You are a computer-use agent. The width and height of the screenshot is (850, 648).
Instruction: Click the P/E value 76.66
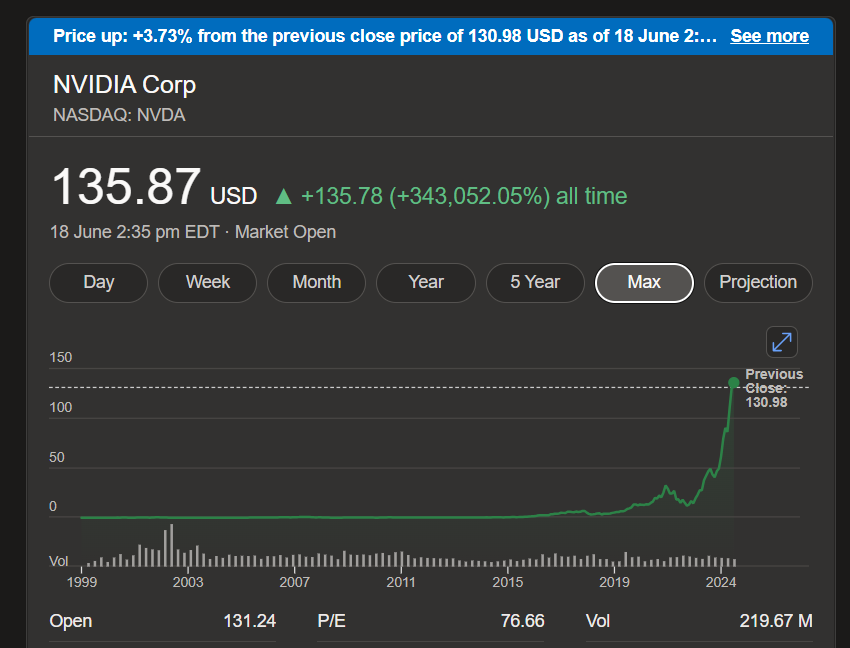[x=522, y=621]
